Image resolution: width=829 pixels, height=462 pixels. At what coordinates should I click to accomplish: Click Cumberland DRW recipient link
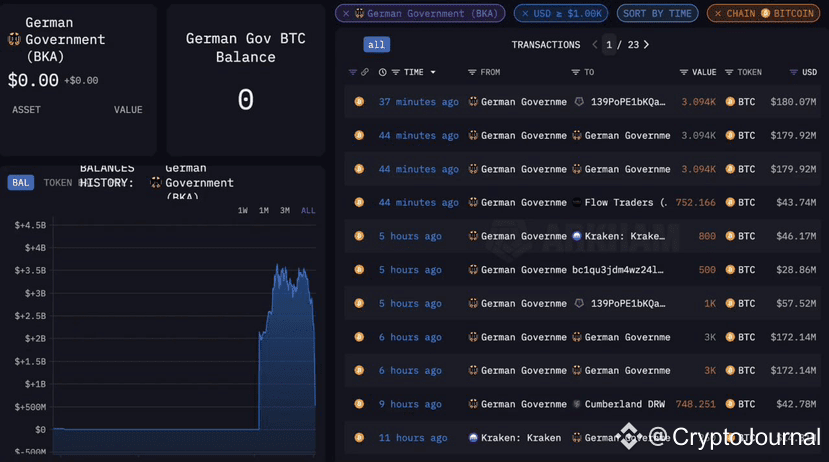click(x=625, y=404)
